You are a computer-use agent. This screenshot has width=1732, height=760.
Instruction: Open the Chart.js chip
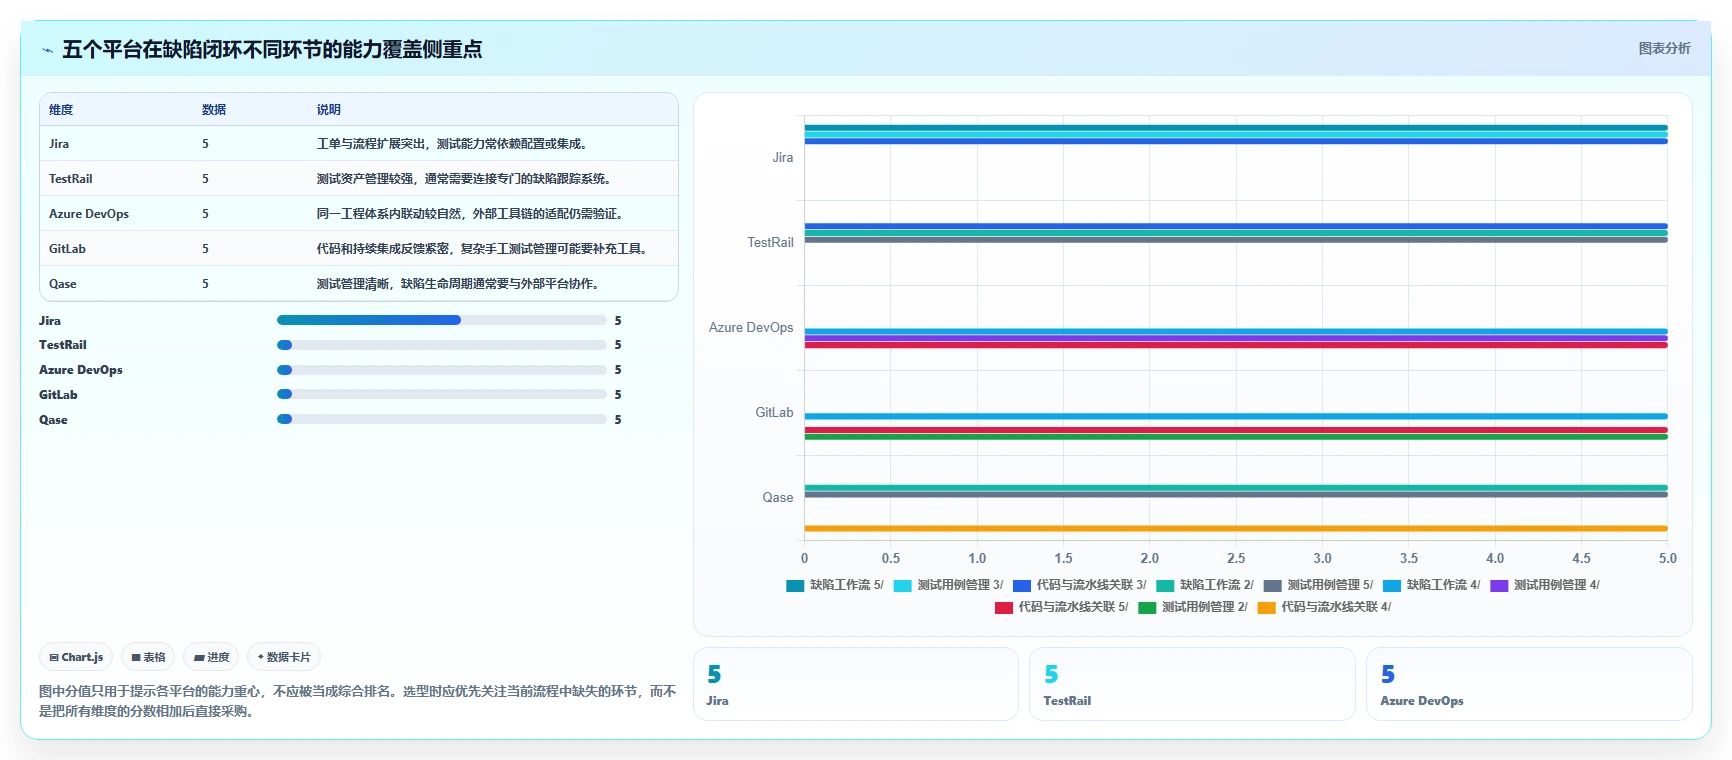pos(76,657)
